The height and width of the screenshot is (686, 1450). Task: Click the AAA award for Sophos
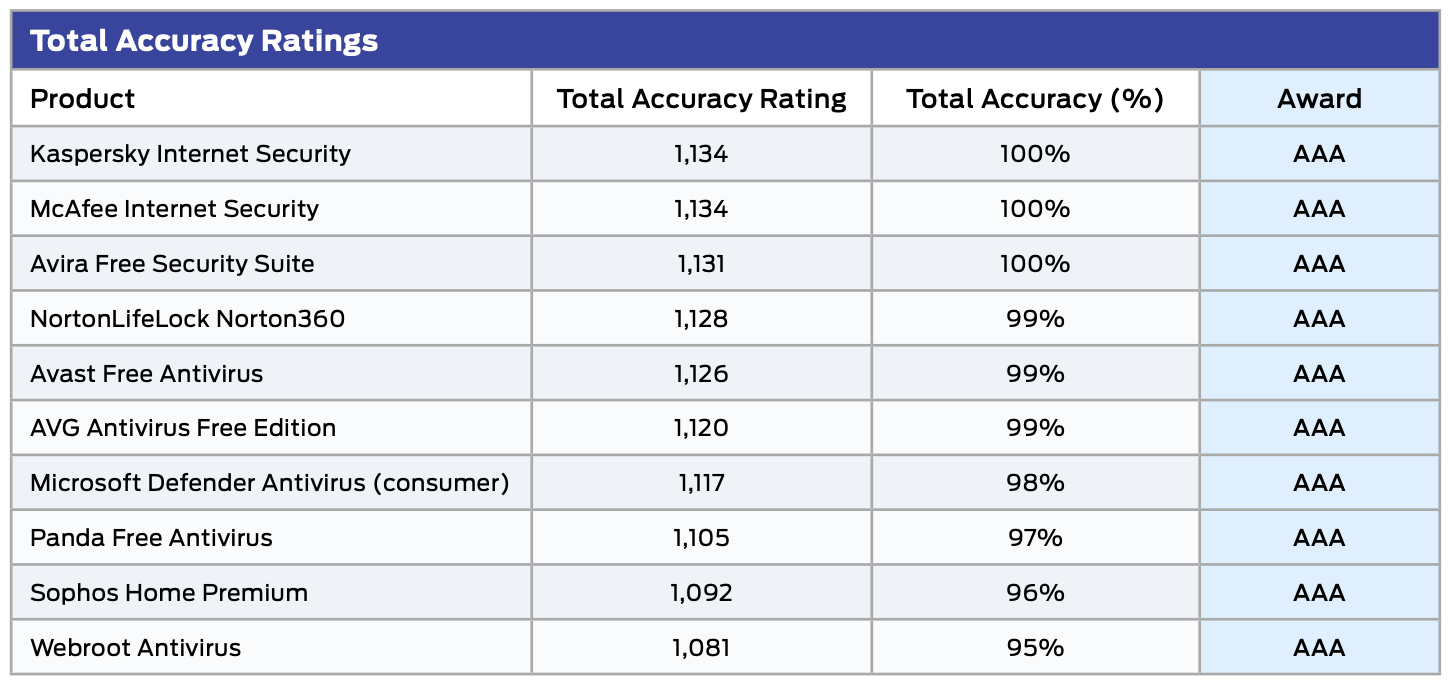point(1319,593)
